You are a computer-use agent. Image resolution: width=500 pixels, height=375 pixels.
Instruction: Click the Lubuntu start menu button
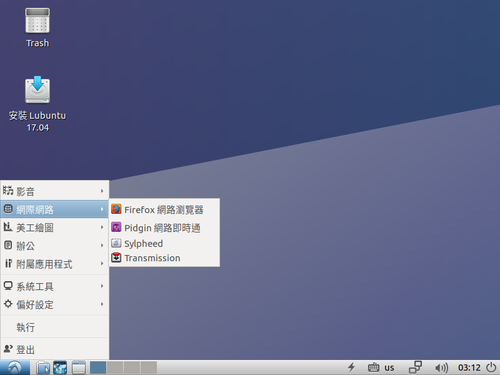15,368
